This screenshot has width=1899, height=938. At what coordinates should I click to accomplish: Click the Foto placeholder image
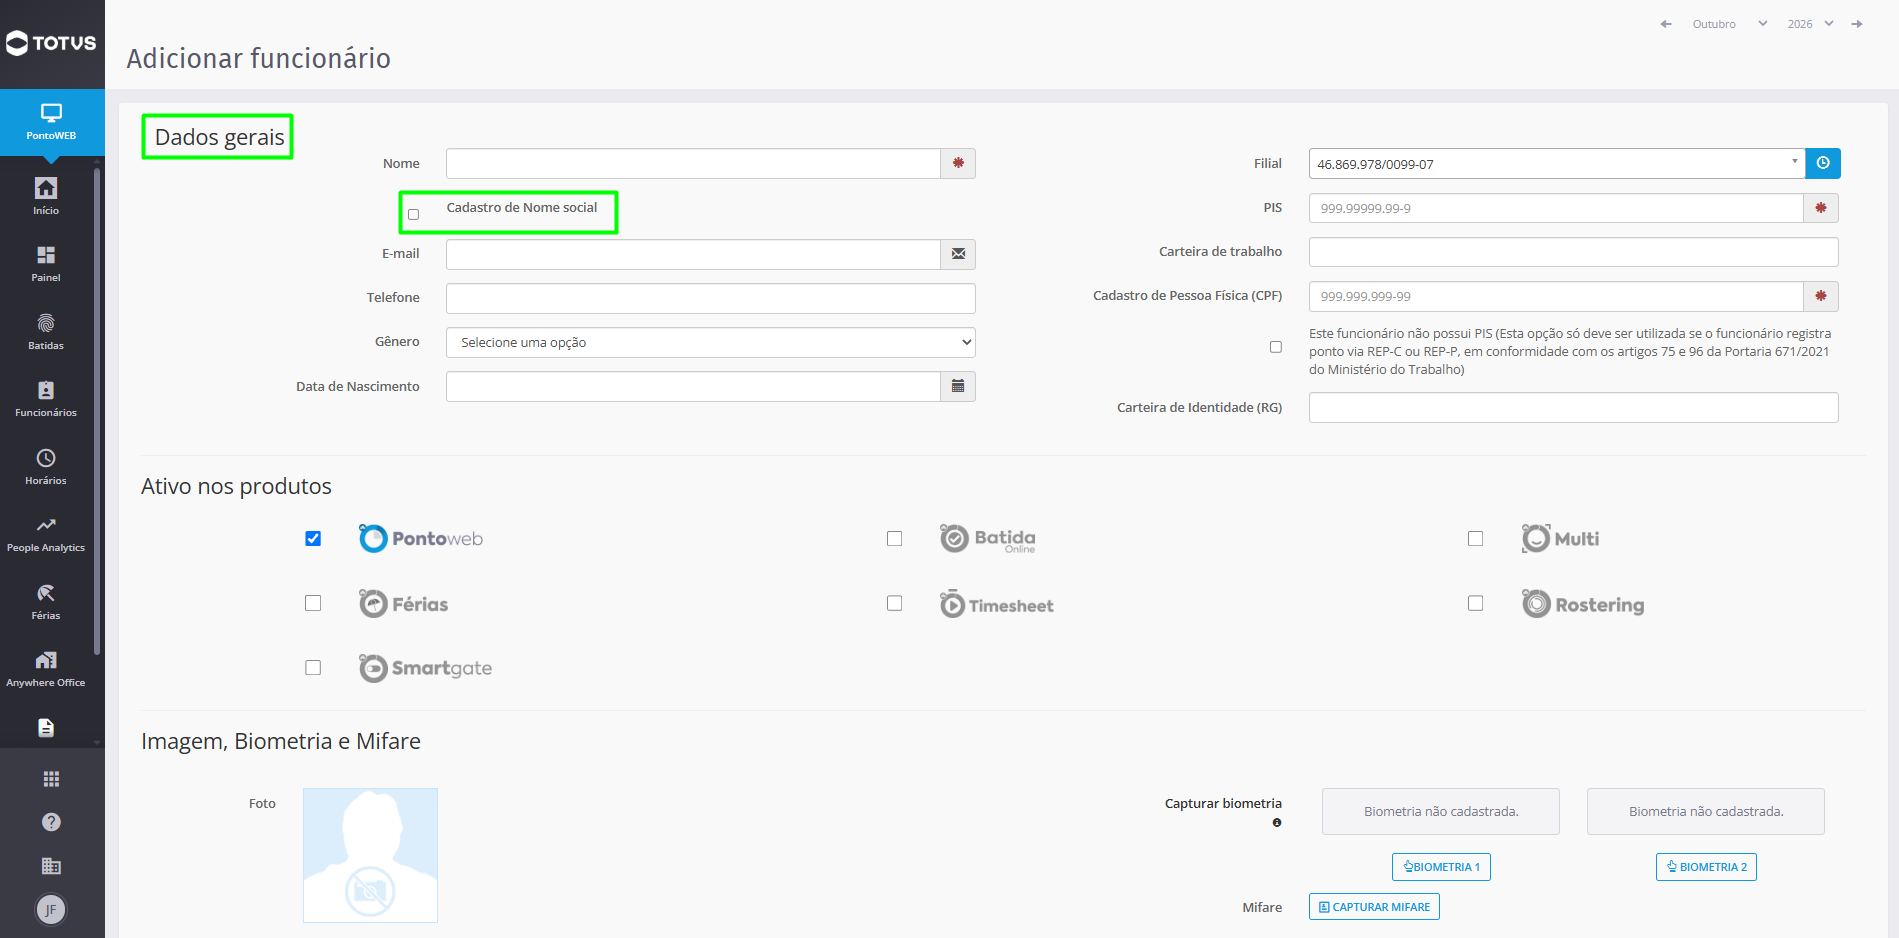coord(370,855)
